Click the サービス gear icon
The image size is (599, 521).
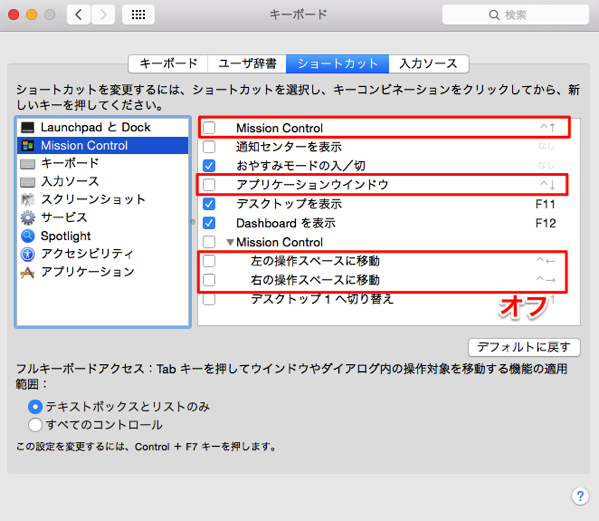[28, 218]
